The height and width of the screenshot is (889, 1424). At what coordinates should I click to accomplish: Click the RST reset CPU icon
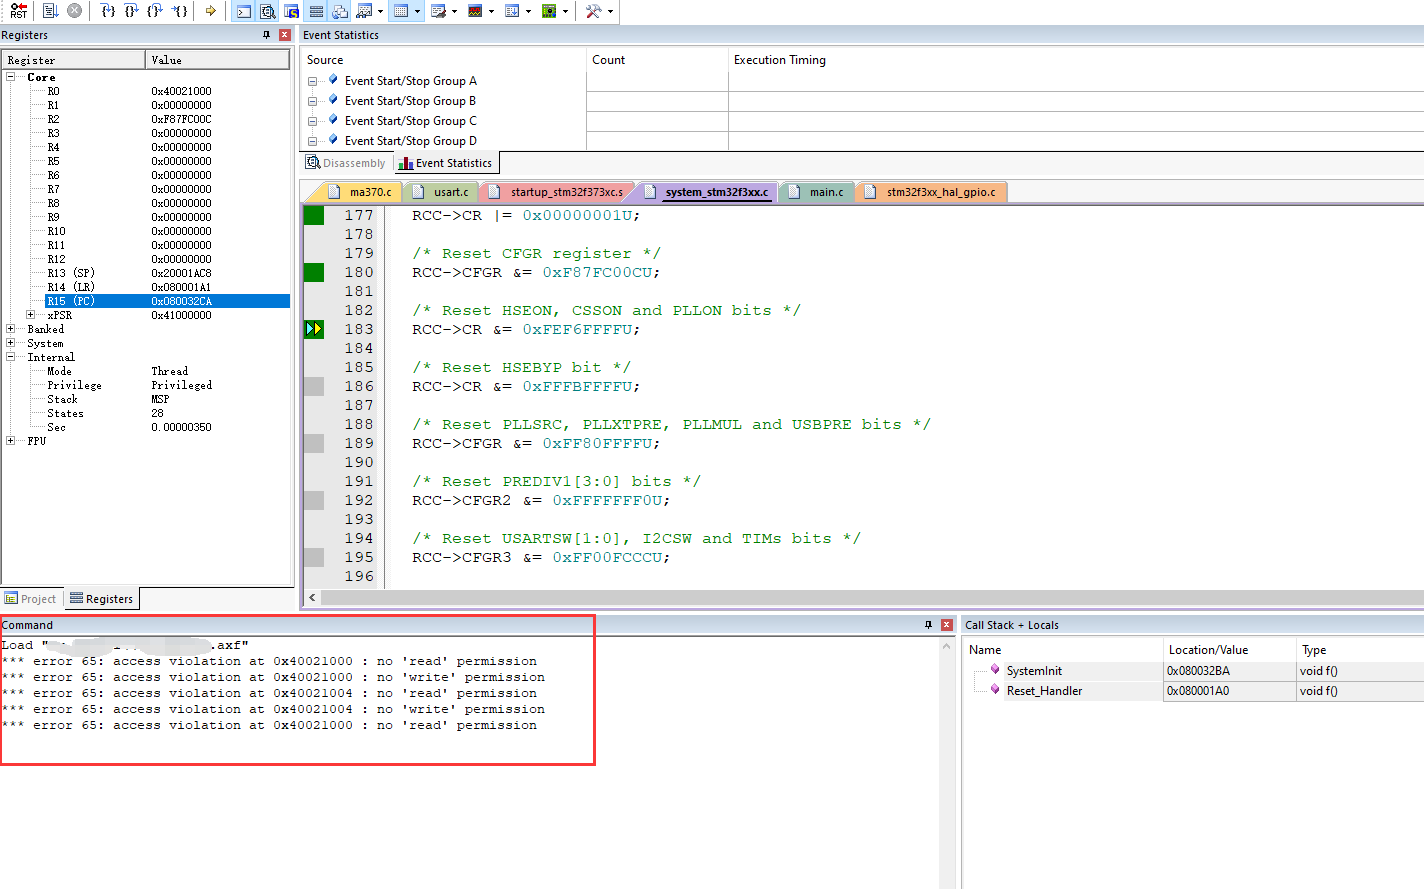(x=18, y=11)
